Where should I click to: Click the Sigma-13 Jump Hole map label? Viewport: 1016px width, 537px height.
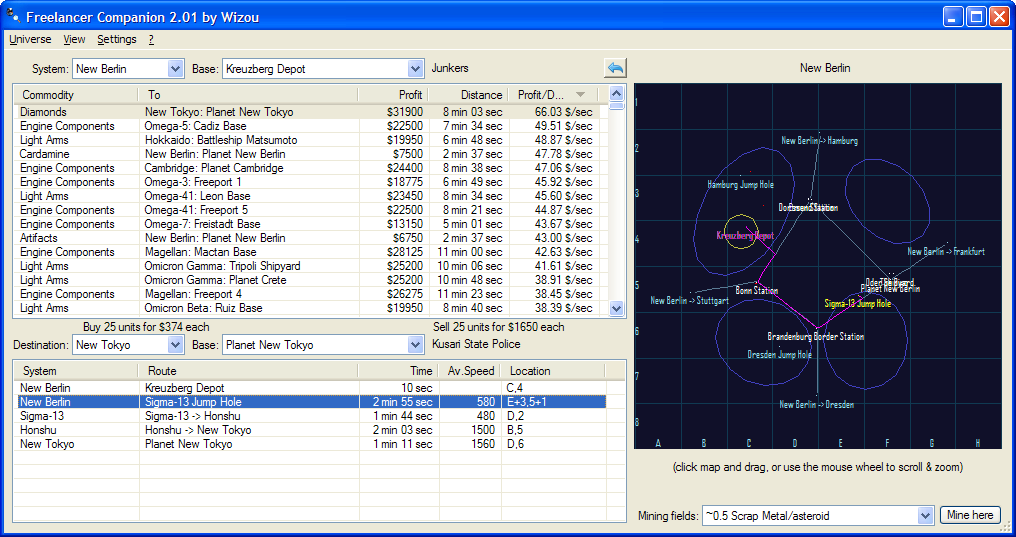click(x=857, y=303)
